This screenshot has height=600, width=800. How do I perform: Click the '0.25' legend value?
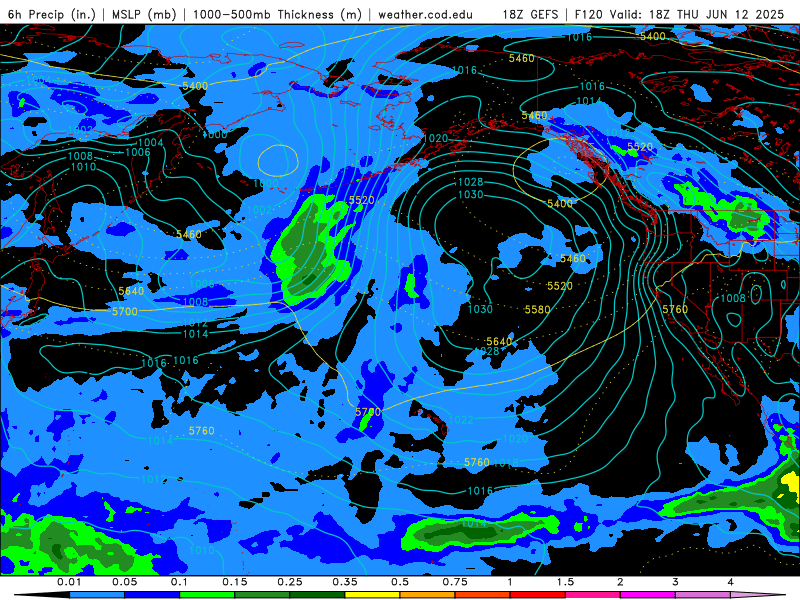point(290,582)
